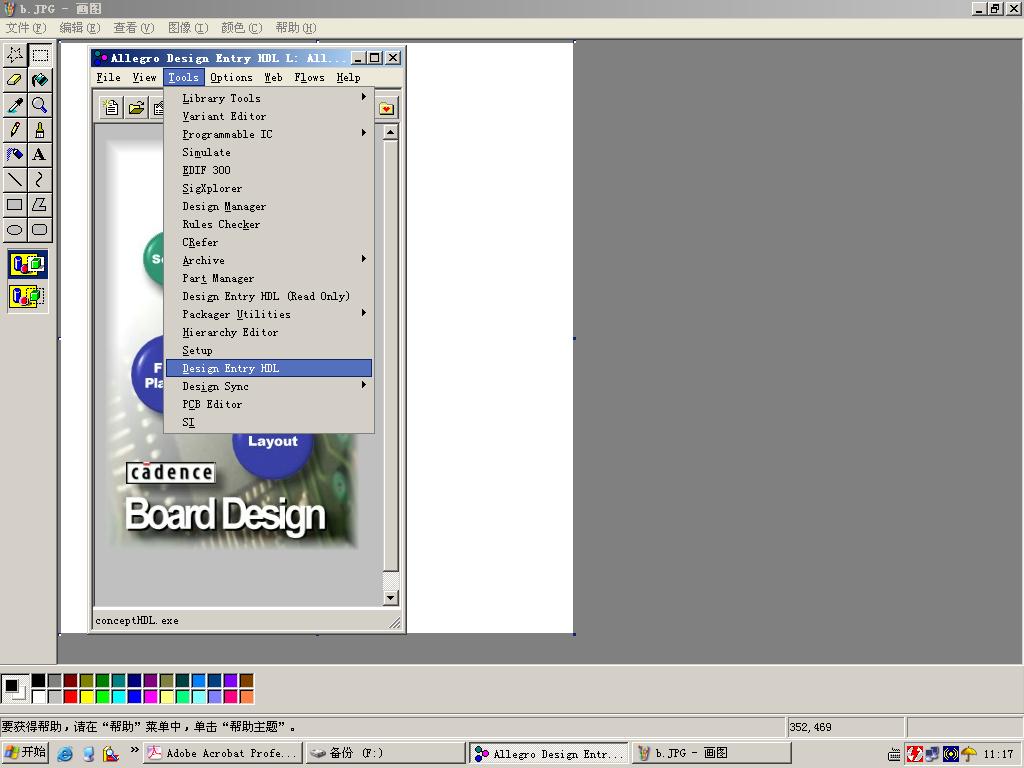Choose the Fill with color bucket tool
1024x768 pixels.
click(x=40, y=80)
